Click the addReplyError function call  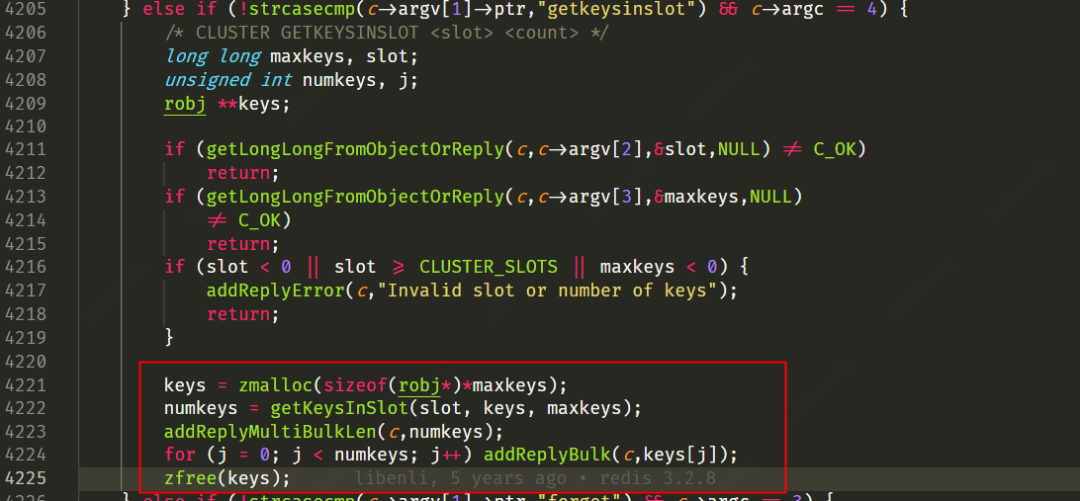pos(276,291)
